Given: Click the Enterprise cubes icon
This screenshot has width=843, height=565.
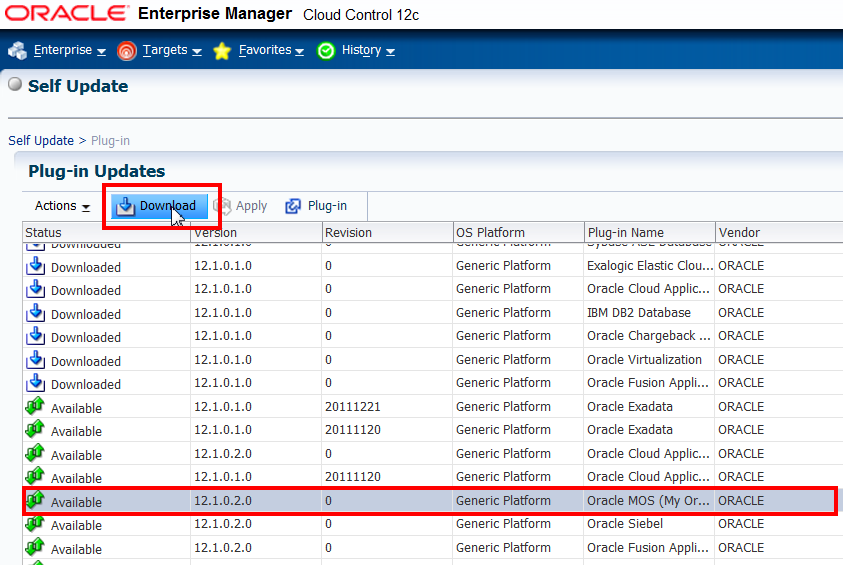Looking at the screenshot, I should (17, 51).
